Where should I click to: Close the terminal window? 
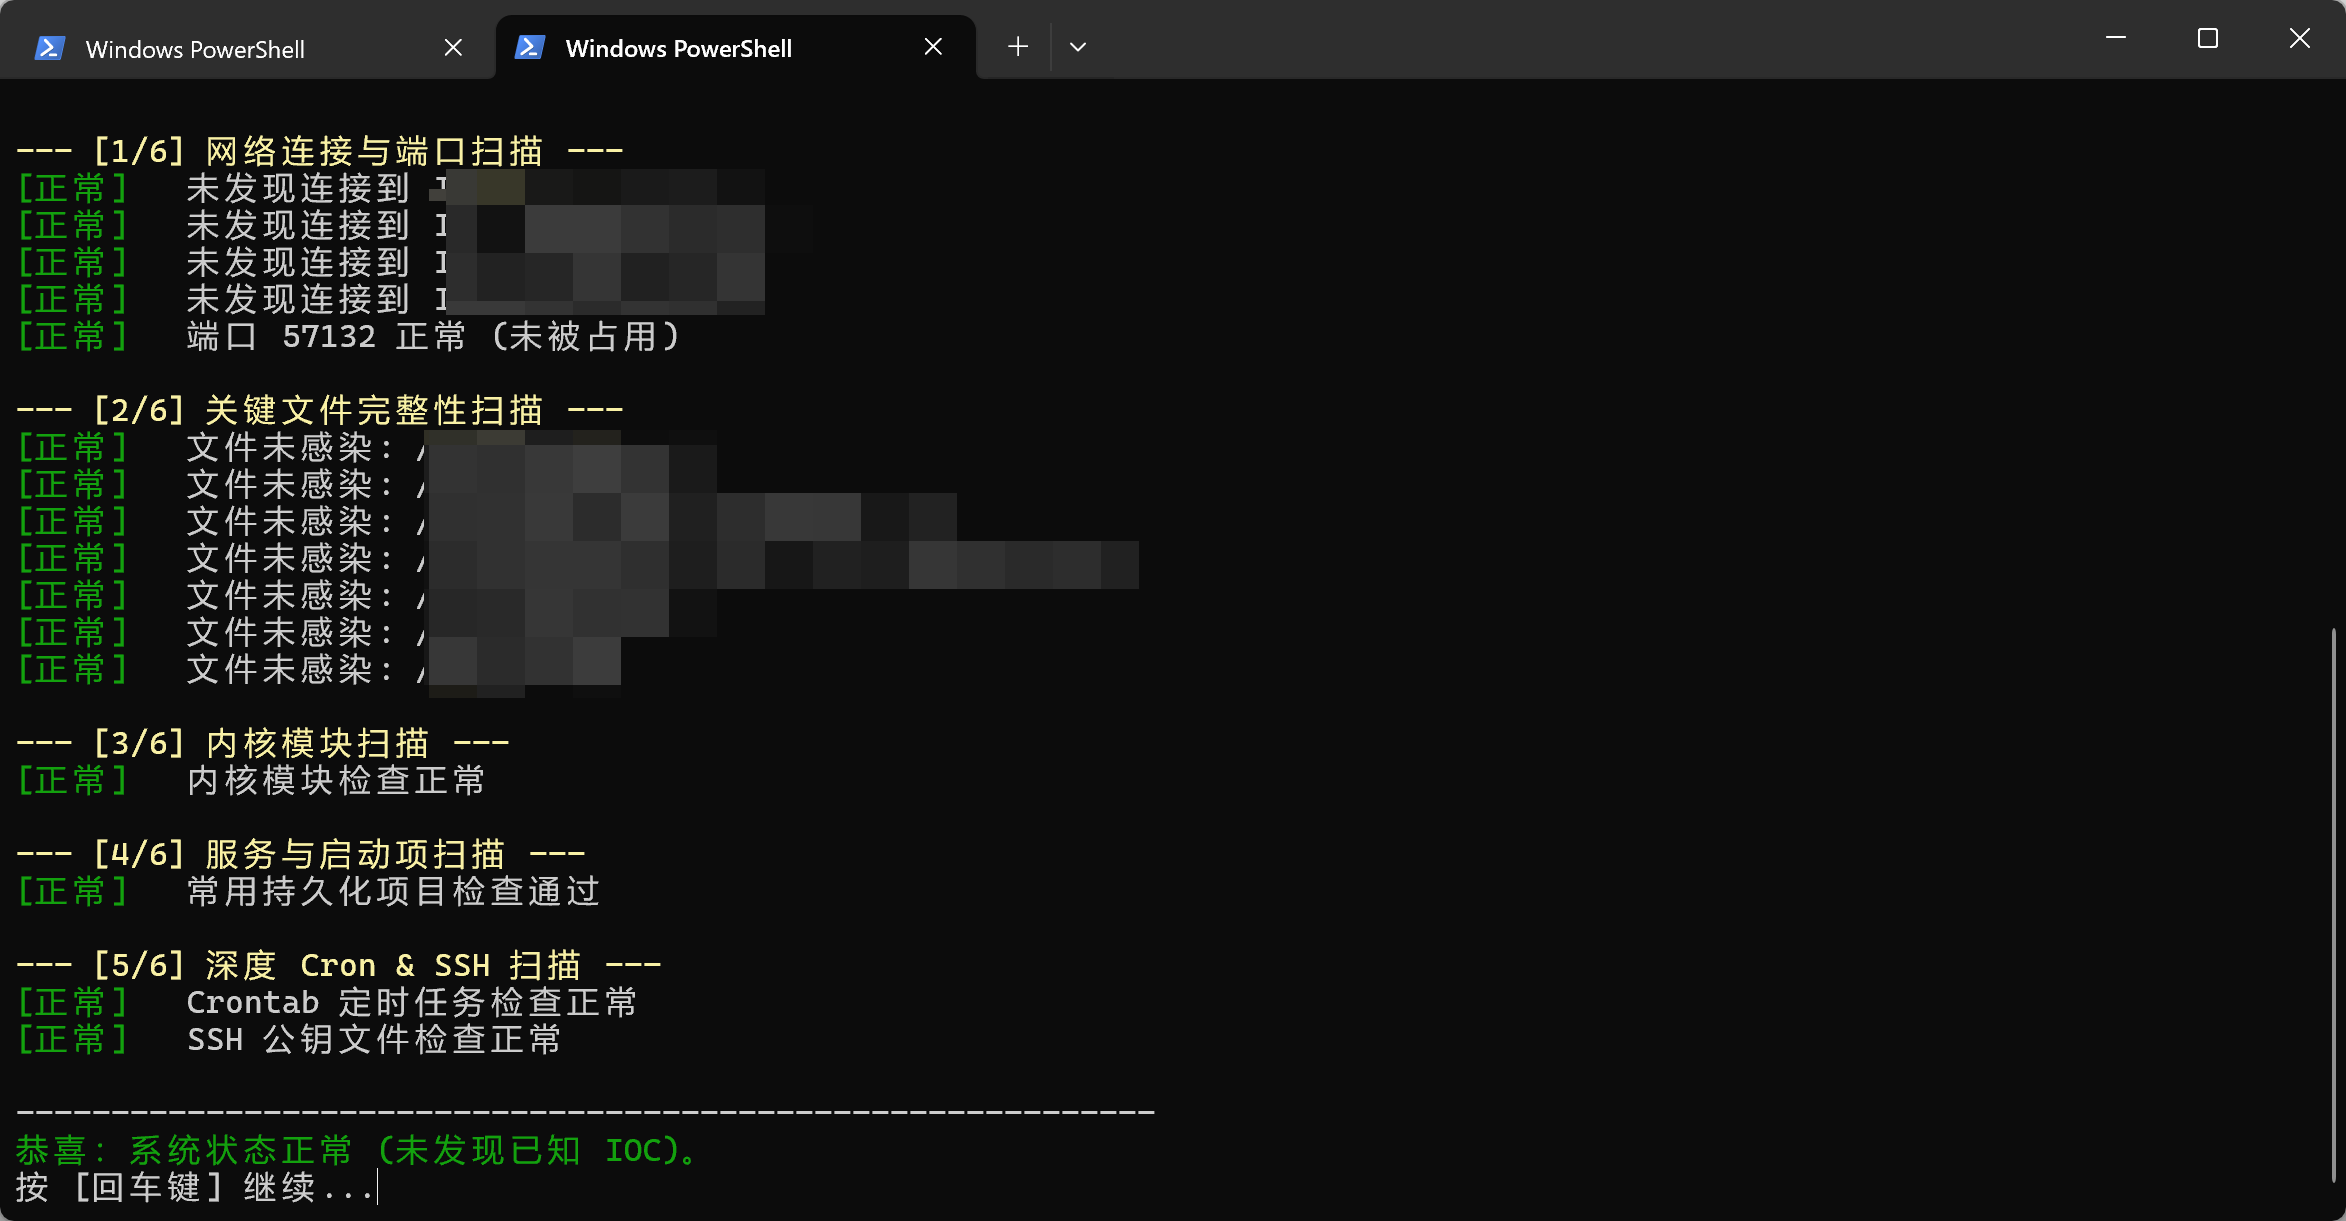2300,38
